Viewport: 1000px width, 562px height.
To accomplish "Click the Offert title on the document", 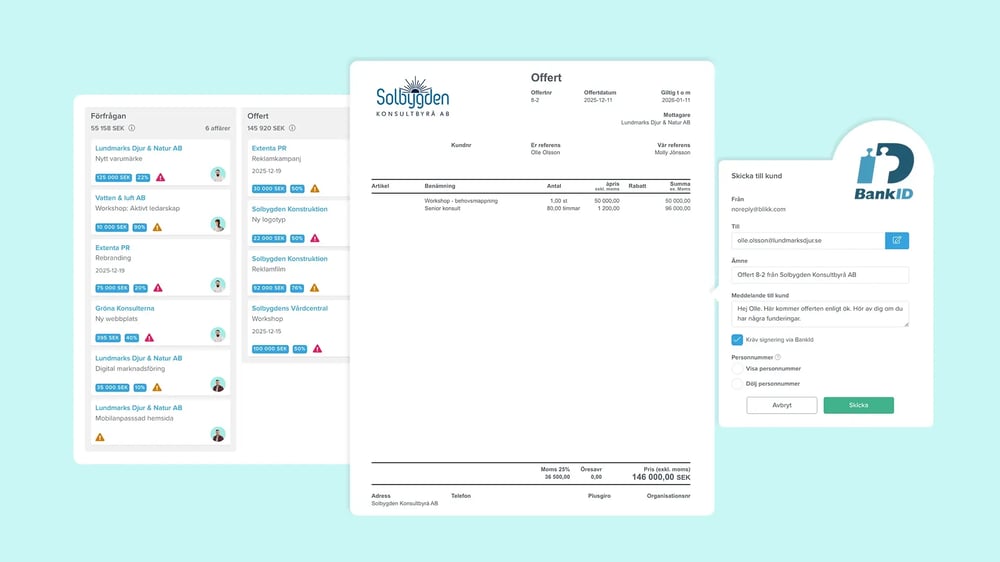I will [546, 78].
